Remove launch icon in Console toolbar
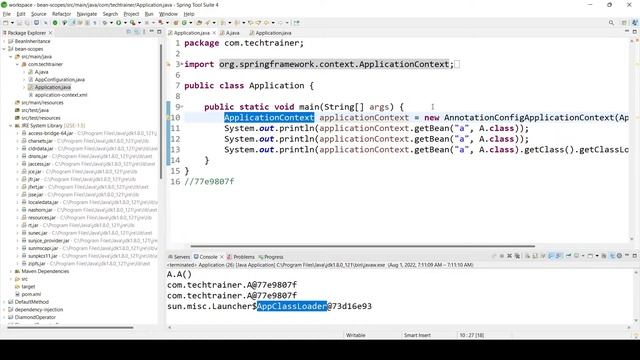Screen dimensions: 640x360 [509, 256]
